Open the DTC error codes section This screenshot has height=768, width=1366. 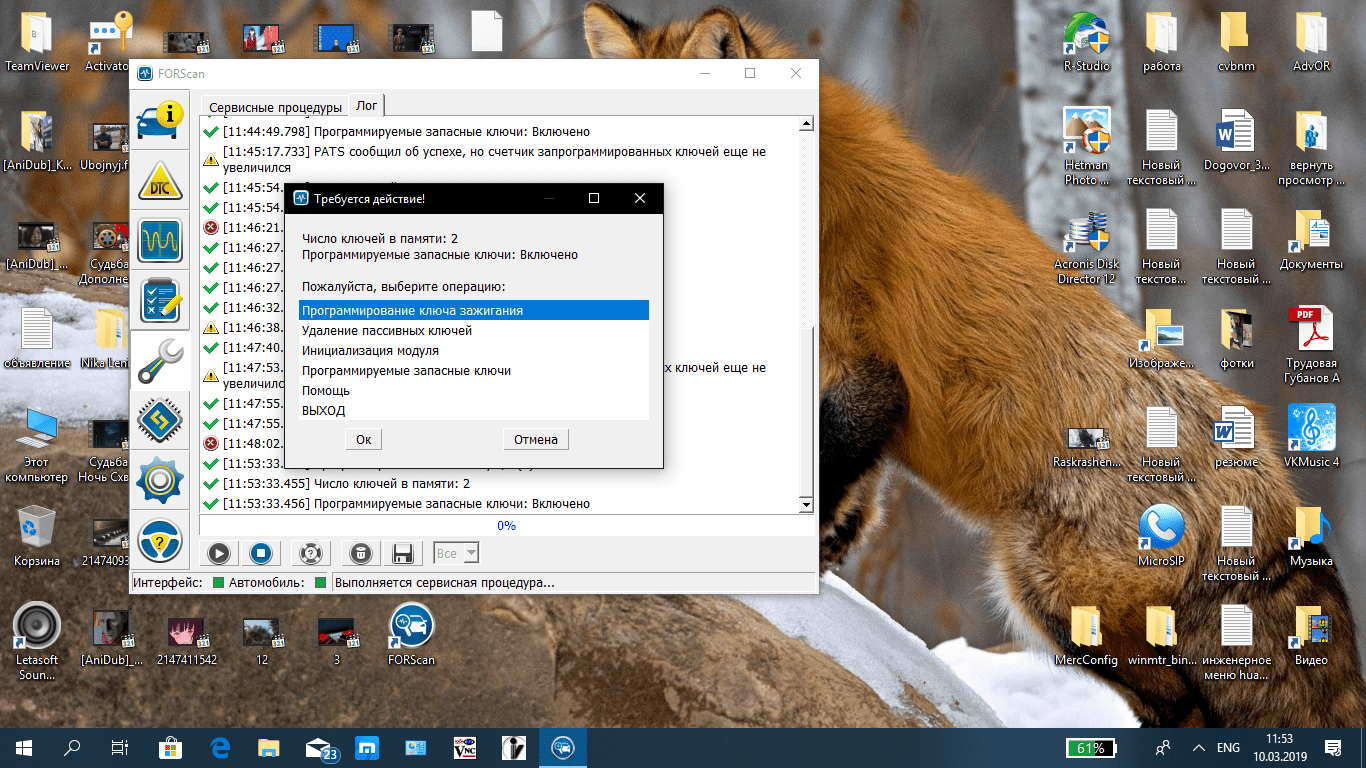160,183
